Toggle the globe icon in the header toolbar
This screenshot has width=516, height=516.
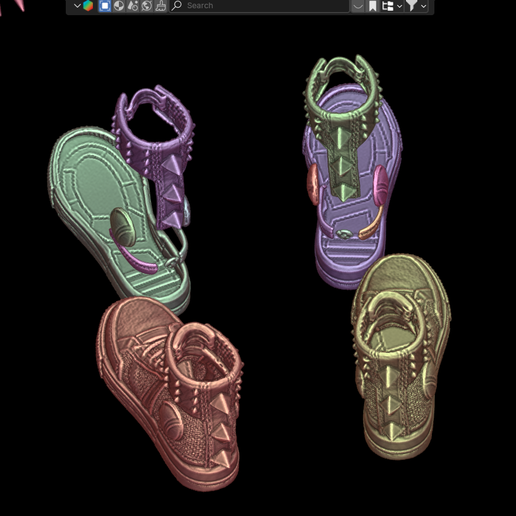(147, 6)
